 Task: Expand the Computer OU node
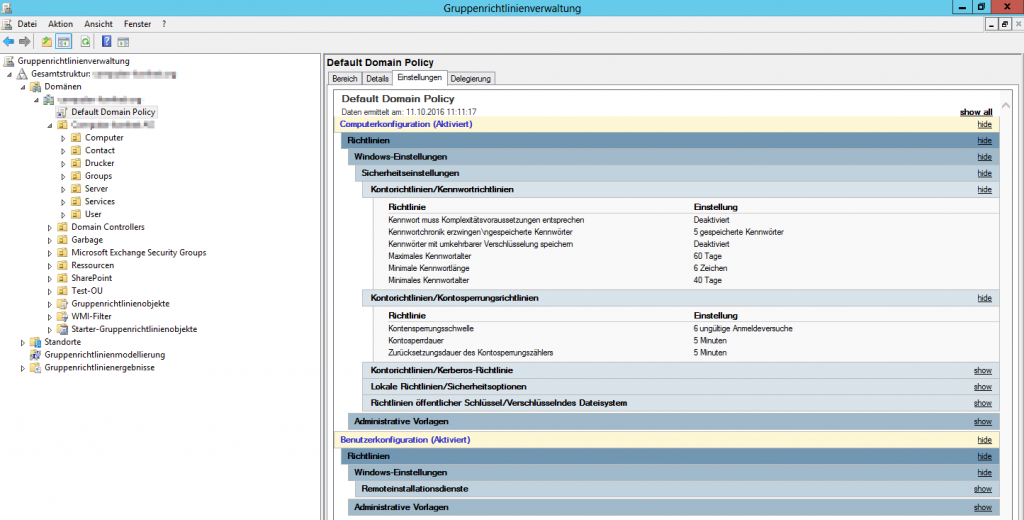63,138
